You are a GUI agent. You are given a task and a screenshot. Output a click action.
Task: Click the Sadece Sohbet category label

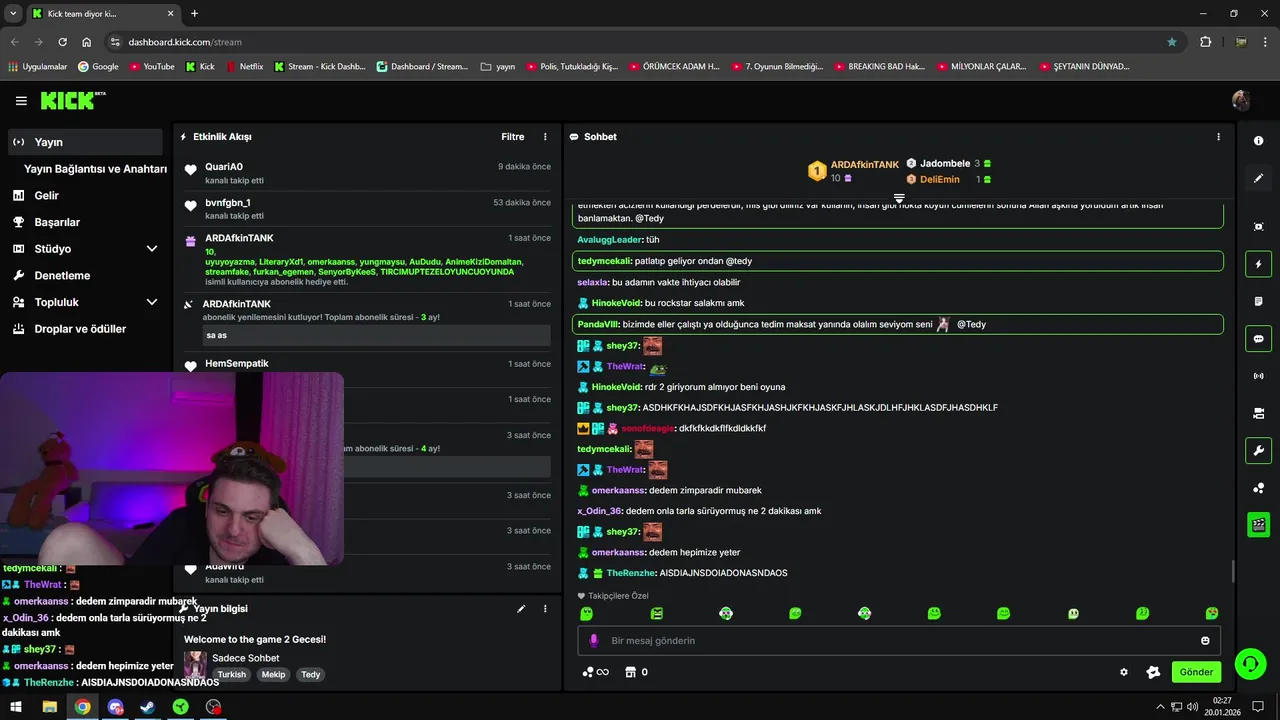click(245, 658)
